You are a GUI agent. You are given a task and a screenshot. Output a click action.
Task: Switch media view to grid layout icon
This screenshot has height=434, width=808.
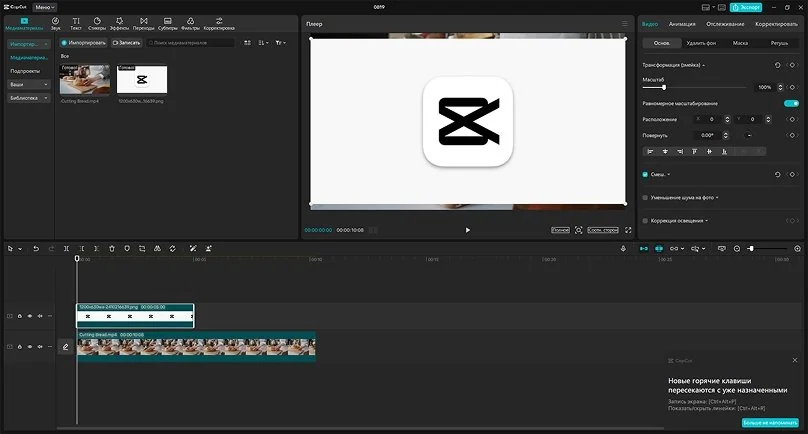[247, 43]
